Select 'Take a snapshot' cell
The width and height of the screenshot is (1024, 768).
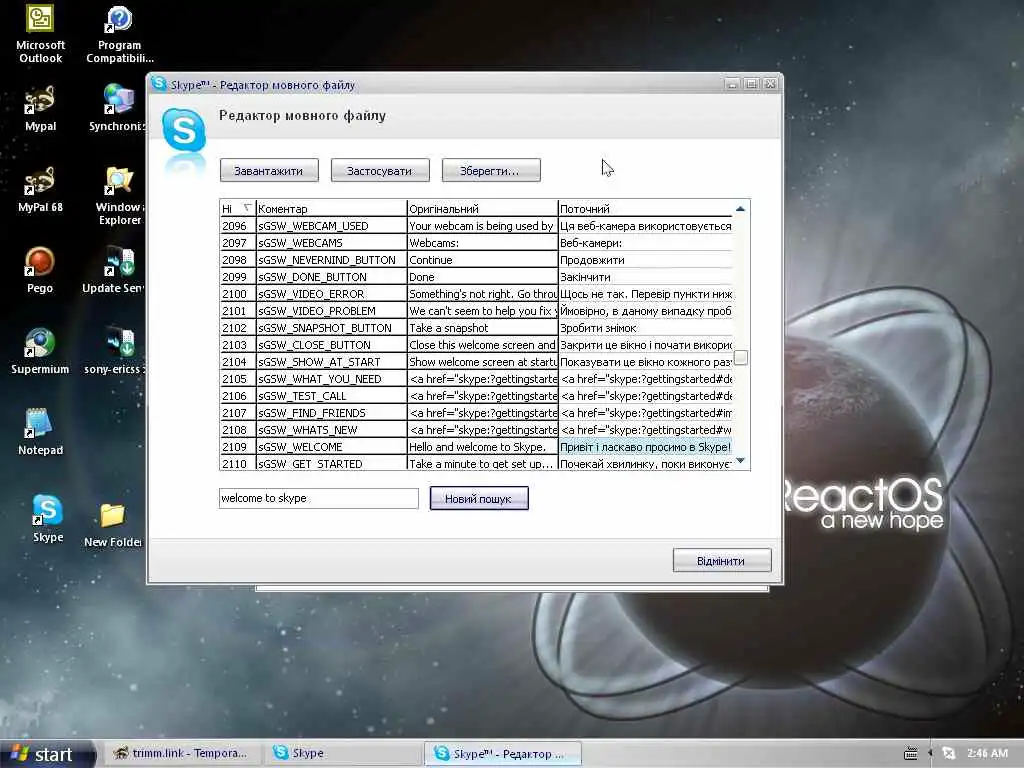pyautogui.click(x=482, y=328)
